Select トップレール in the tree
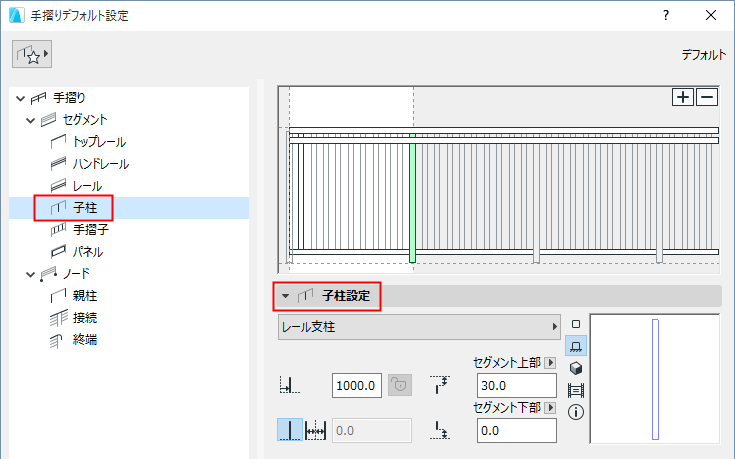 (x=99, y=142)
